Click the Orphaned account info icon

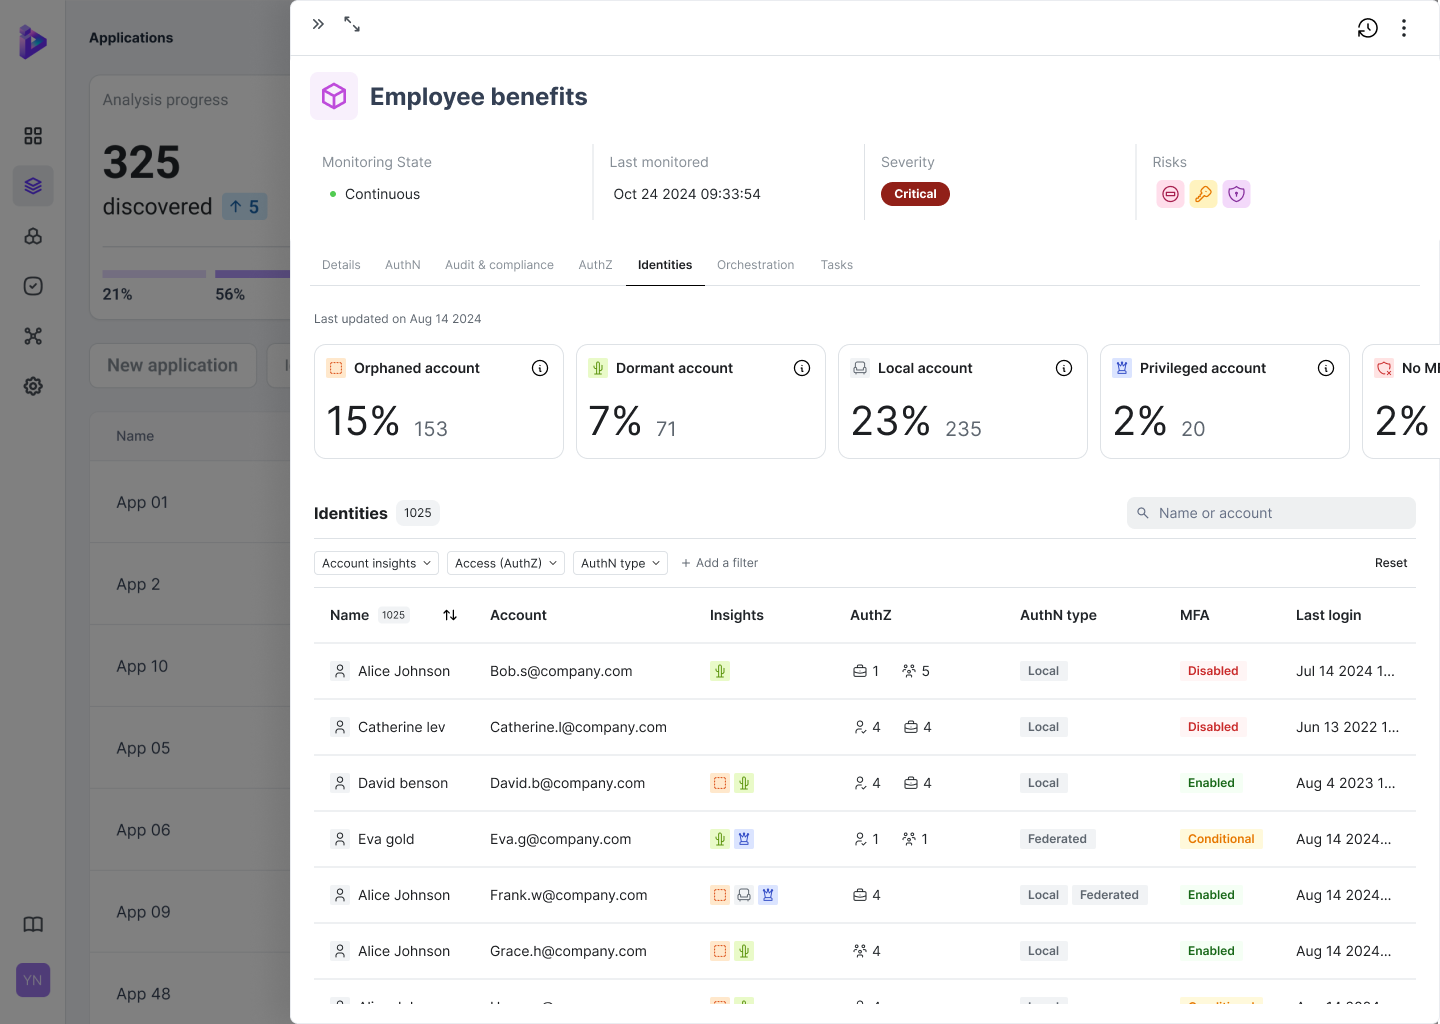click(540, 368)
